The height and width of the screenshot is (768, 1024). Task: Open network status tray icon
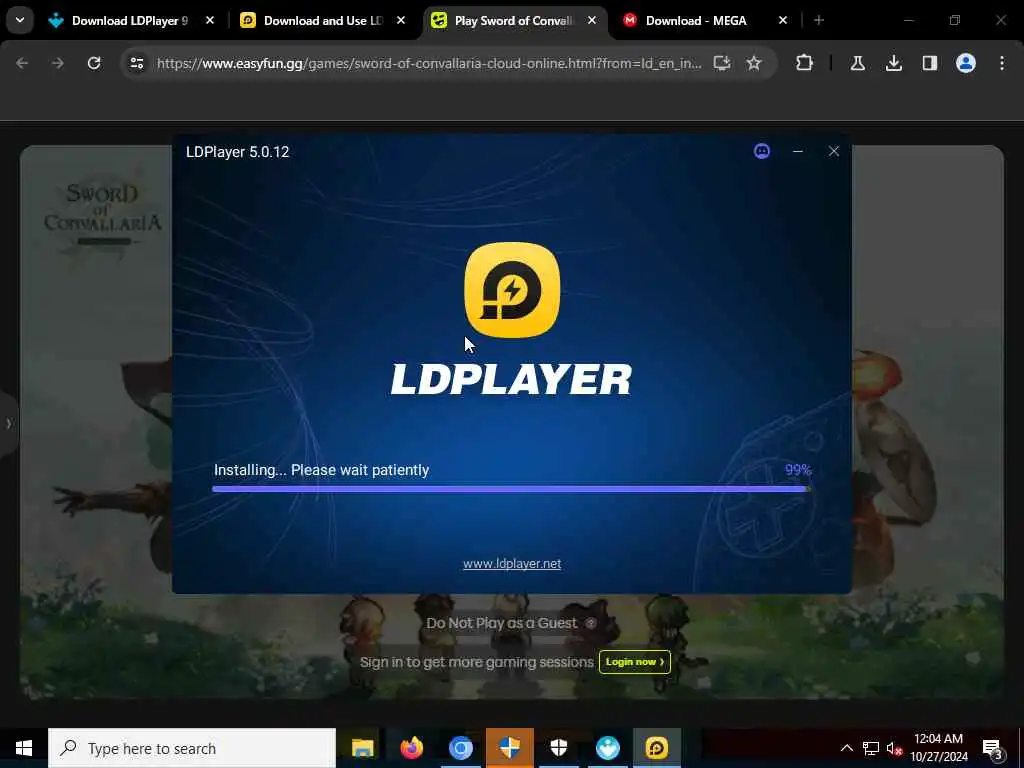pos(870,748)
